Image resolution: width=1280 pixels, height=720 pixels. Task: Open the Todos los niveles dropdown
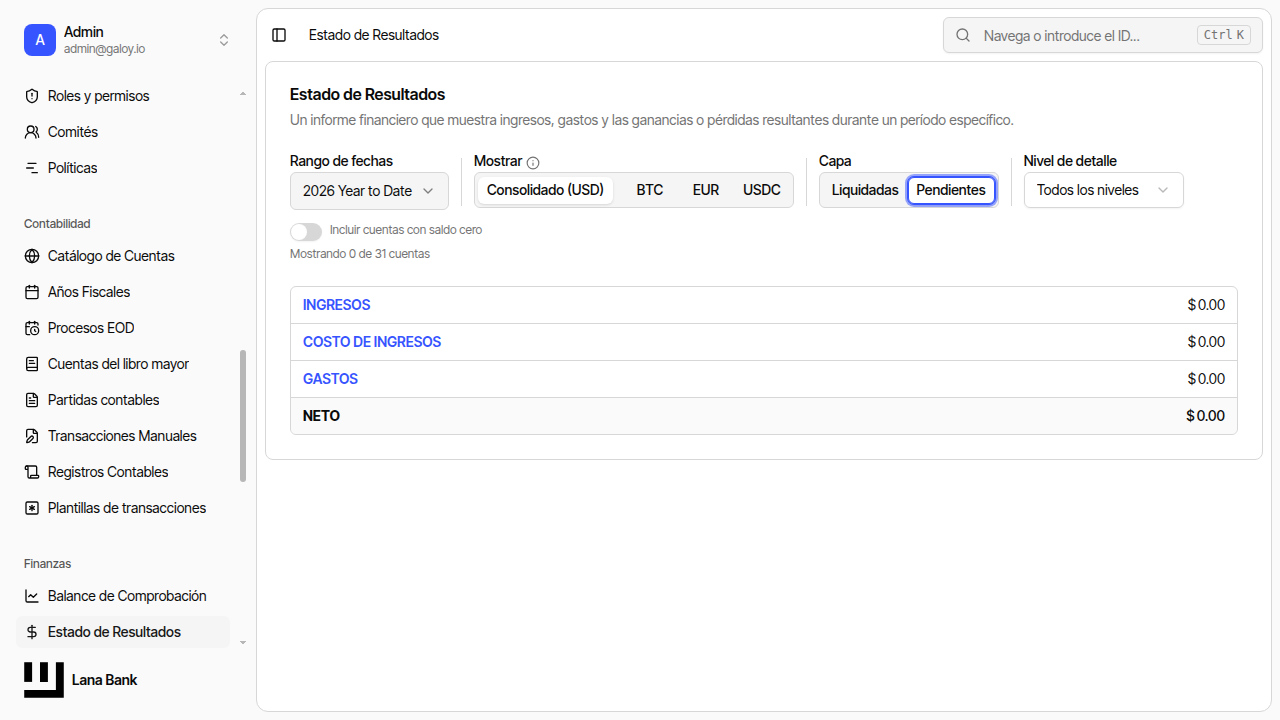pos(1103,190)
